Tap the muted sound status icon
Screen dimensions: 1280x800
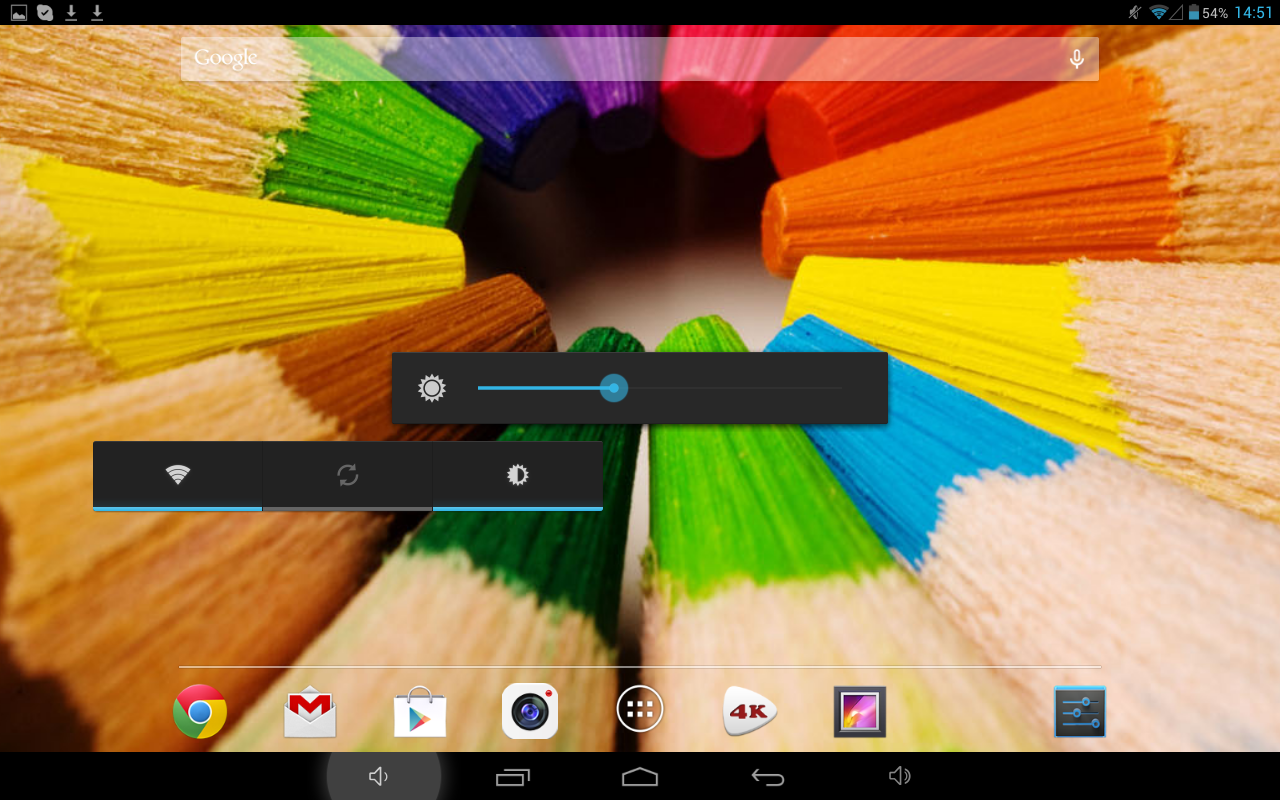tap(1135, 13)
